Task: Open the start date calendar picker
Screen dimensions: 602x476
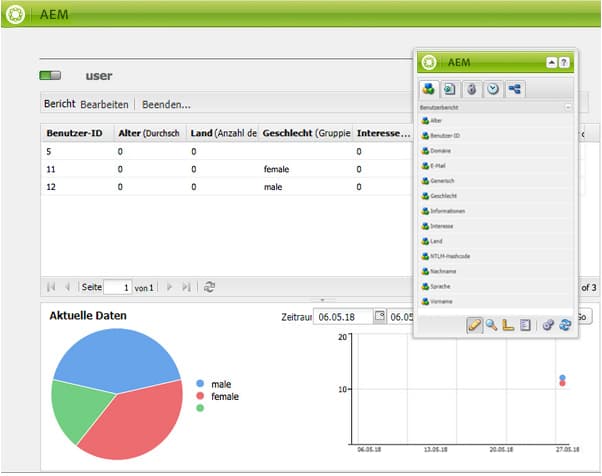Action: (x=379, y=316)
